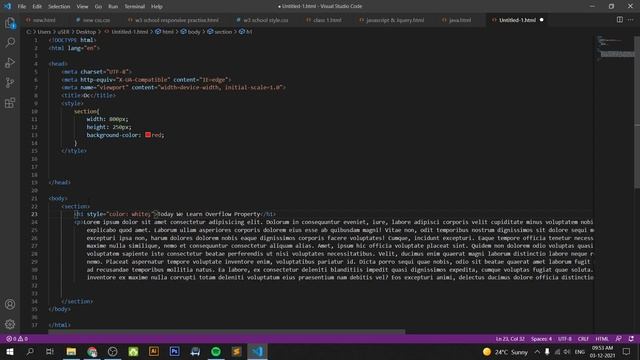Click line number 23 in gutter

click(35, 214)
